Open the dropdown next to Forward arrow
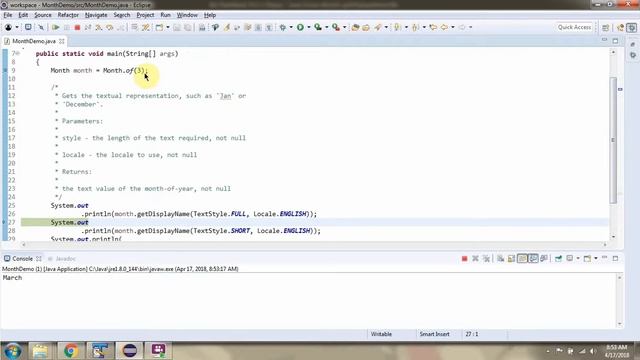Image resolution: width=640 pixels, height=360 pixels. pyautogui.click(x=470, y=27)
